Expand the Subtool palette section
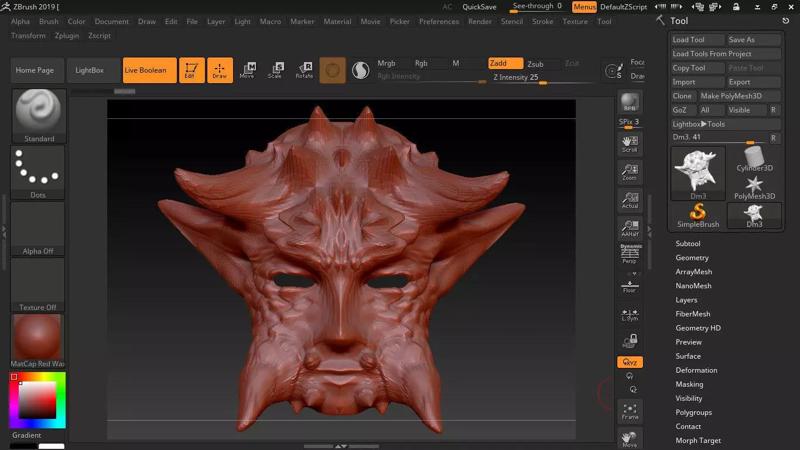Screen dimensions: 800x450 coord(688,243)
